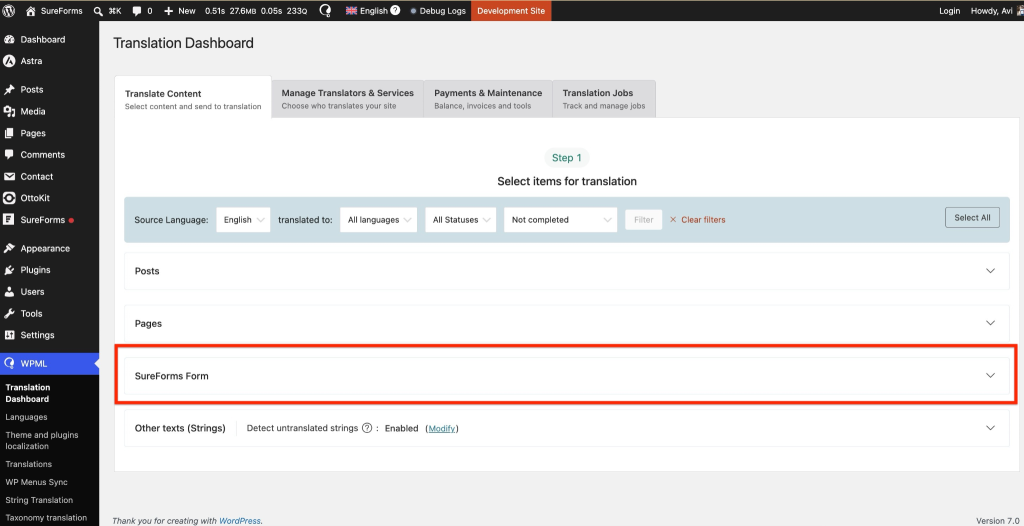
Task: Click the Modify link
Action: point(441,428)
